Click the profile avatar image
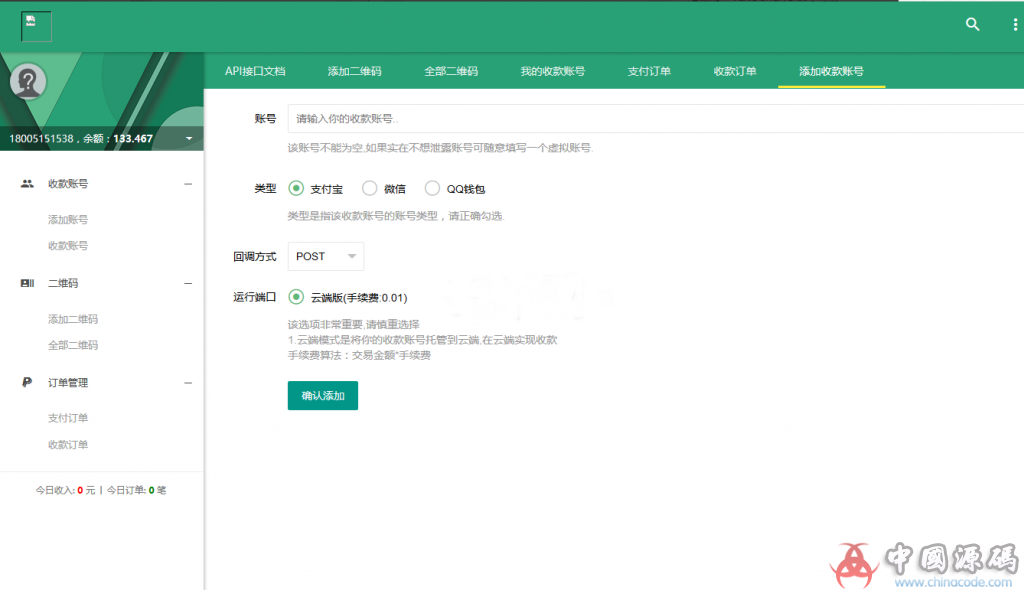1024x590 pixels. [x=28, y=80]
